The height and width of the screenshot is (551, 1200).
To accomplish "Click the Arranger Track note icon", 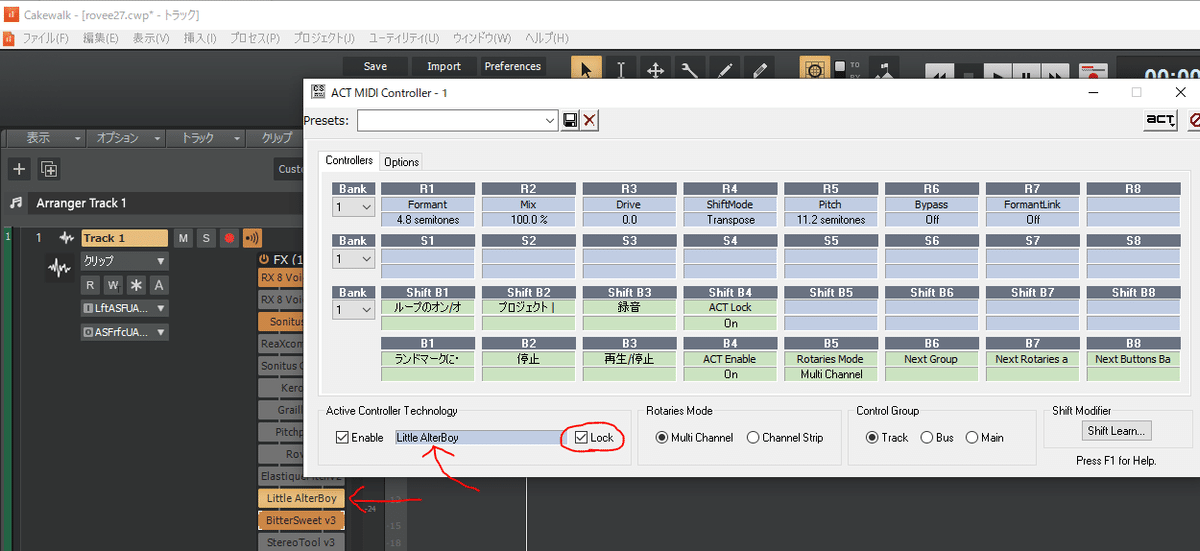I will click(x=16, y=203).
